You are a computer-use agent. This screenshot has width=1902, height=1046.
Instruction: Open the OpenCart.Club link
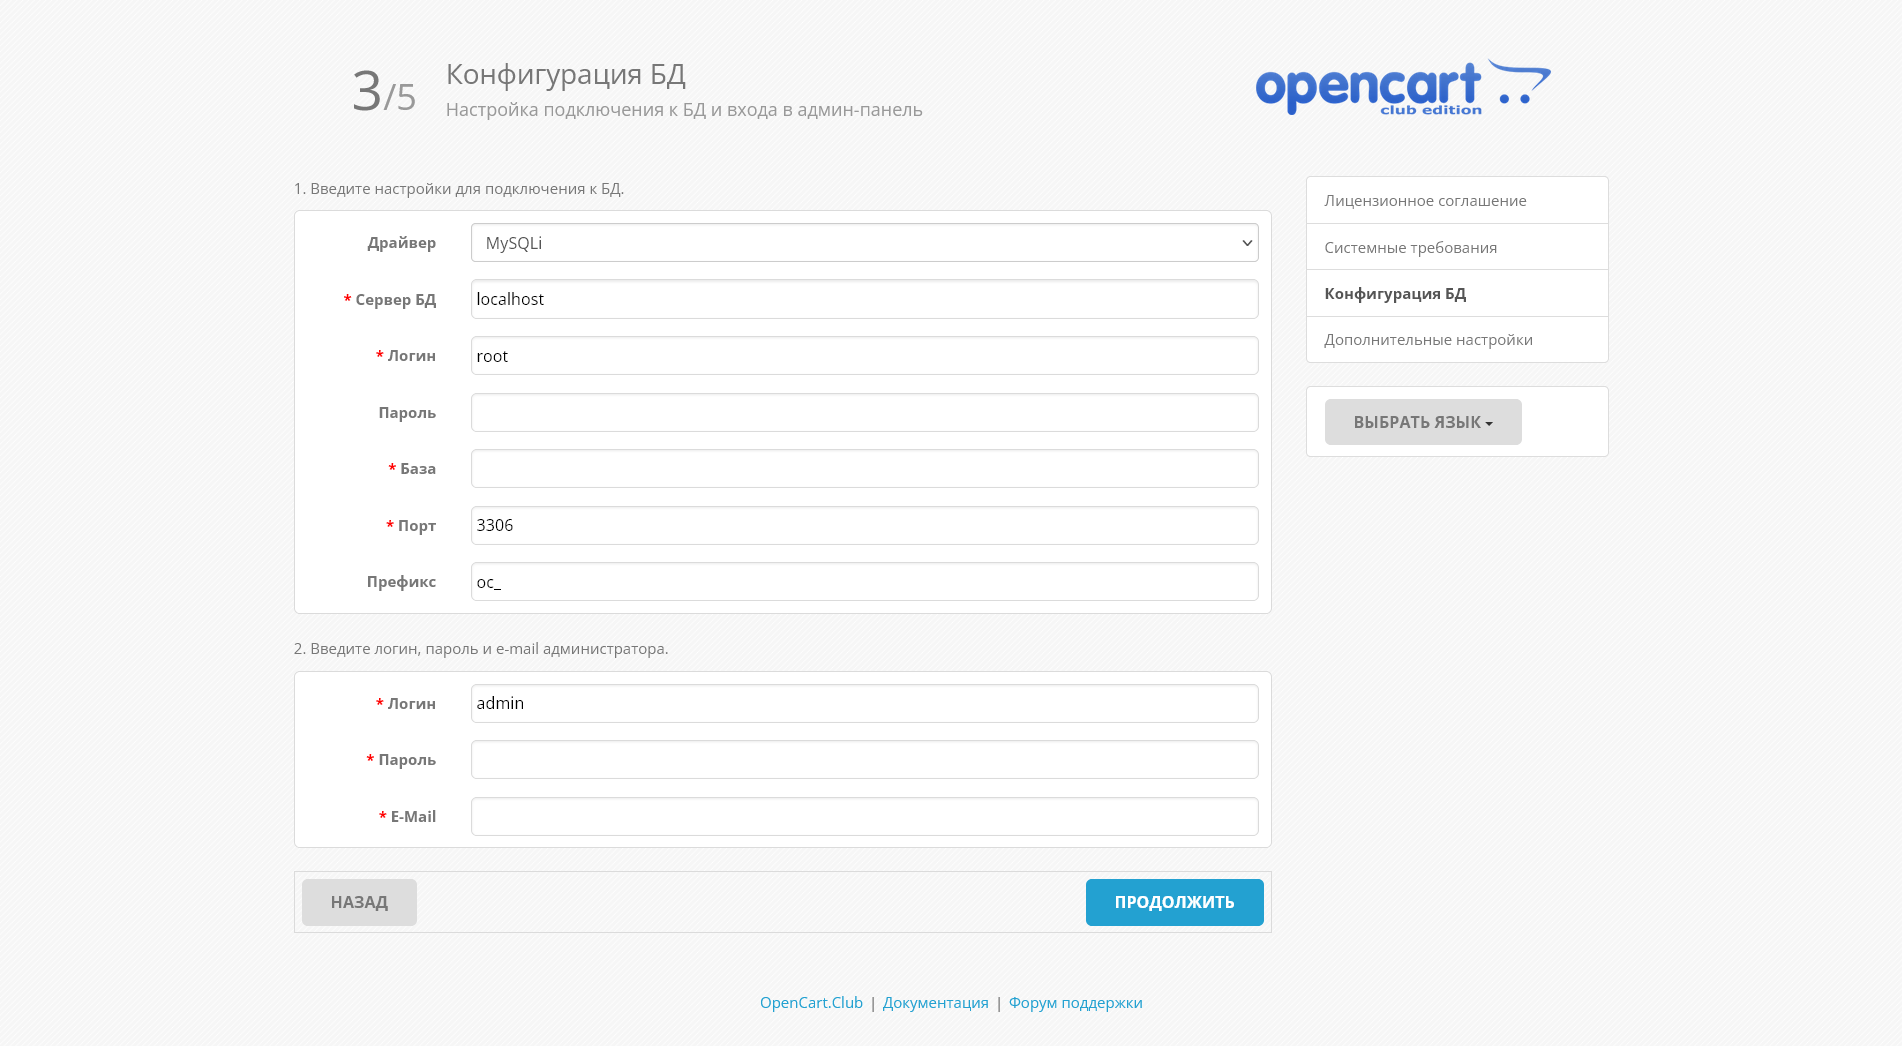click(x=811, y=1002)
